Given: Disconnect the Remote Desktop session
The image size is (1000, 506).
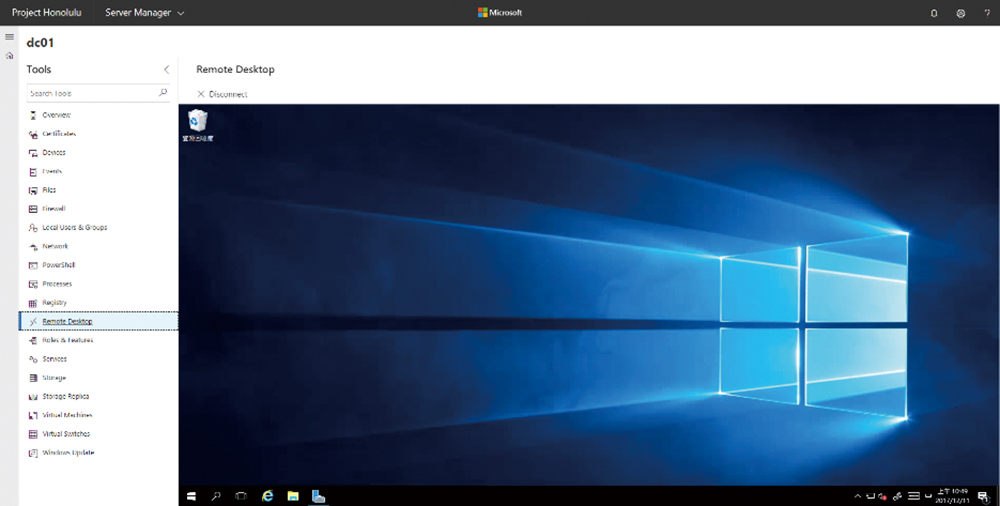Looking at the screenshot, I should point(222,94).
